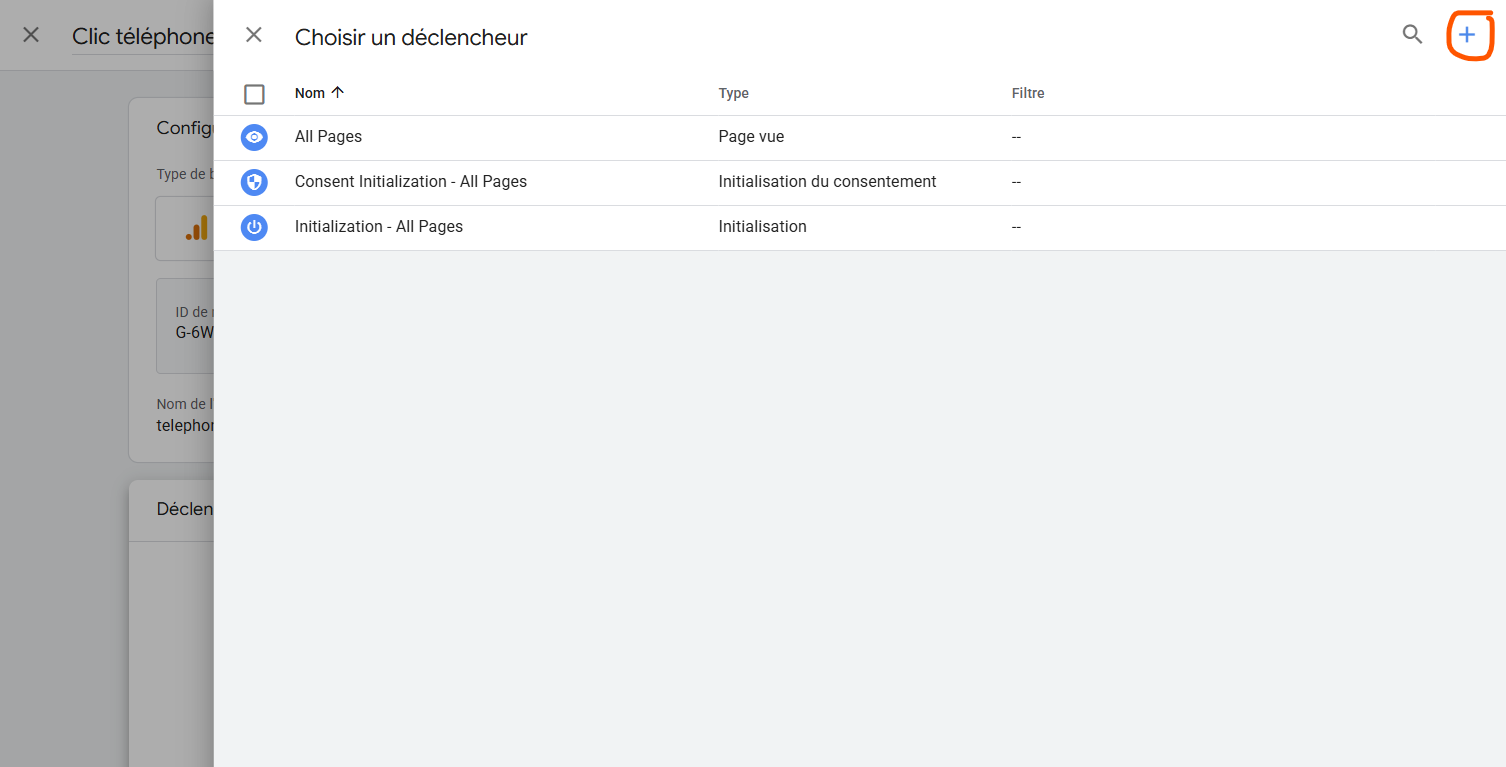Click the shield icon for Consent Initialization
This screenshot has height=767, width=1506.
point(254,182)
